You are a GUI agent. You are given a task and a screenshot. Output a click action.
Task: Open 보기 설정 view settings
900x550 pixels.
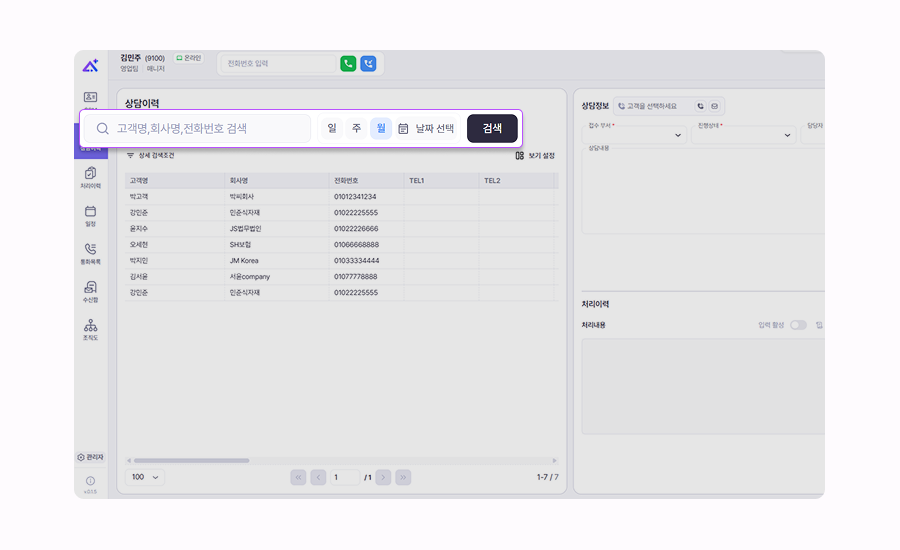tap(535, 156)
